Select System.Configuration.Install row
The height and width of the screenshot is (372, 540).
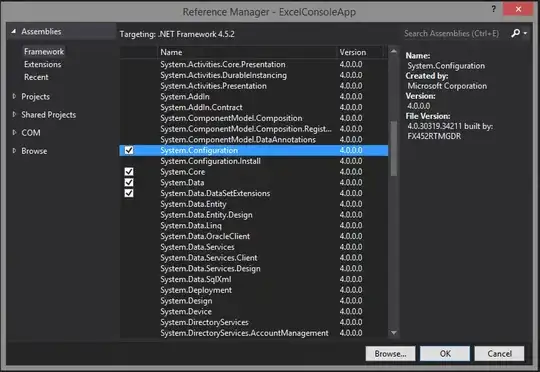click(253, 161)
